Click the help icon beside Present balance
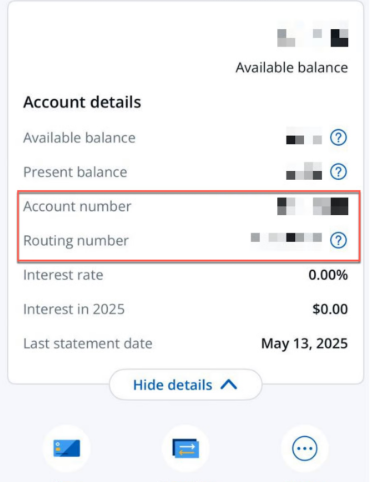This screenshot has height=482, width=376. pos(338,172)
